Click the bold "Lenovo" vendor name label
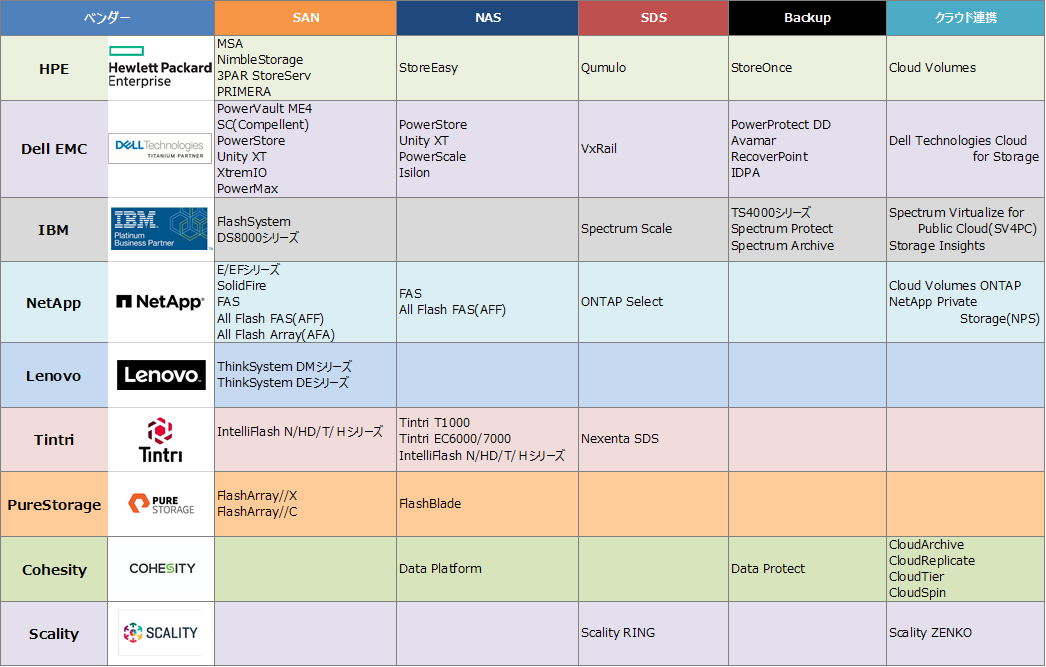 [53, 376]
